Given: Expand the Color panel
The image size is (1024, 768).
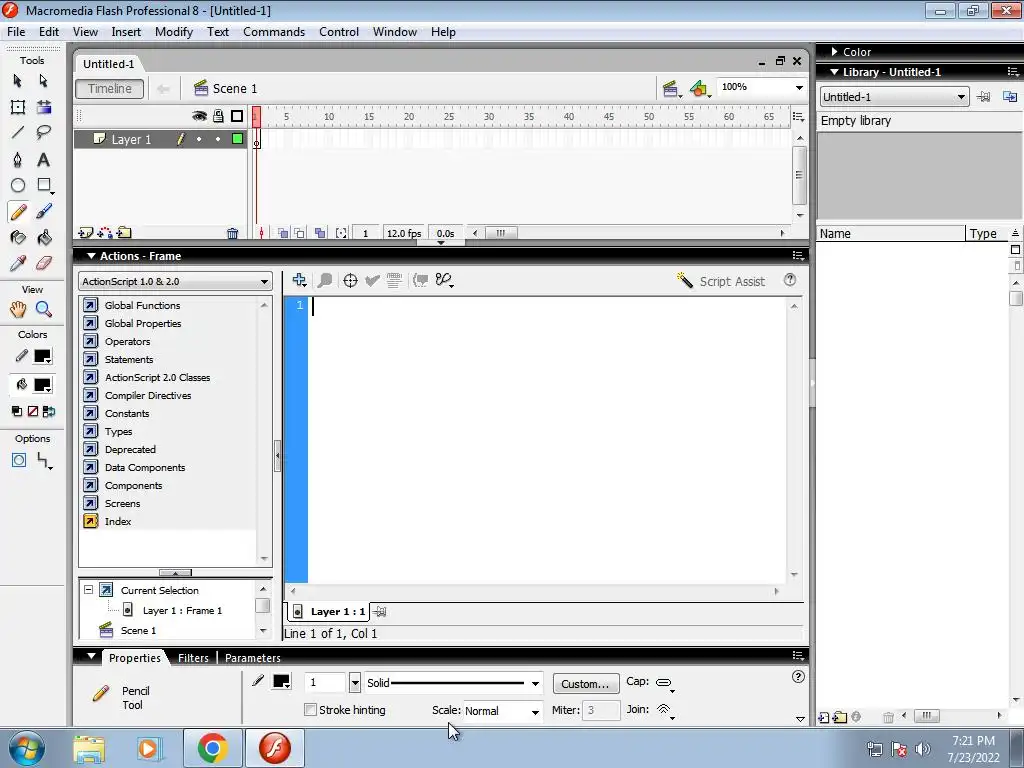Looking at the screenshot, I should pyautogui.click(x=834, y=52).
